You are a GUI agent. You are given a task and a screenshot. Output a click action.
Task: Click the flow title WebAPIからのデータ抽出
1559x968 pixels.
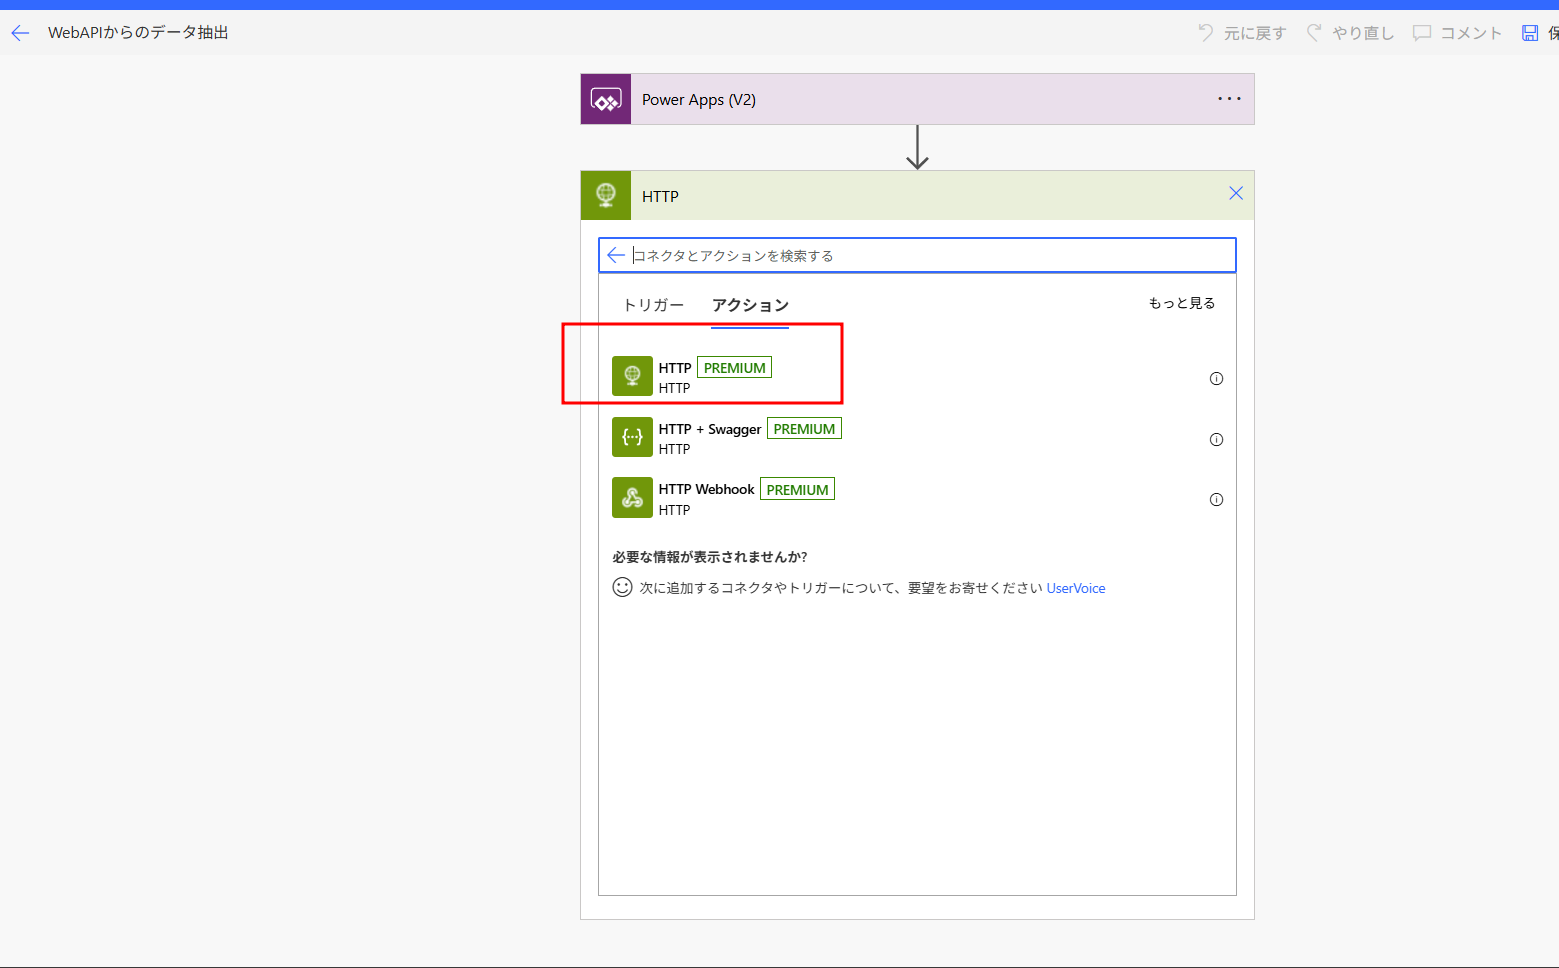[x=138, y=33]
